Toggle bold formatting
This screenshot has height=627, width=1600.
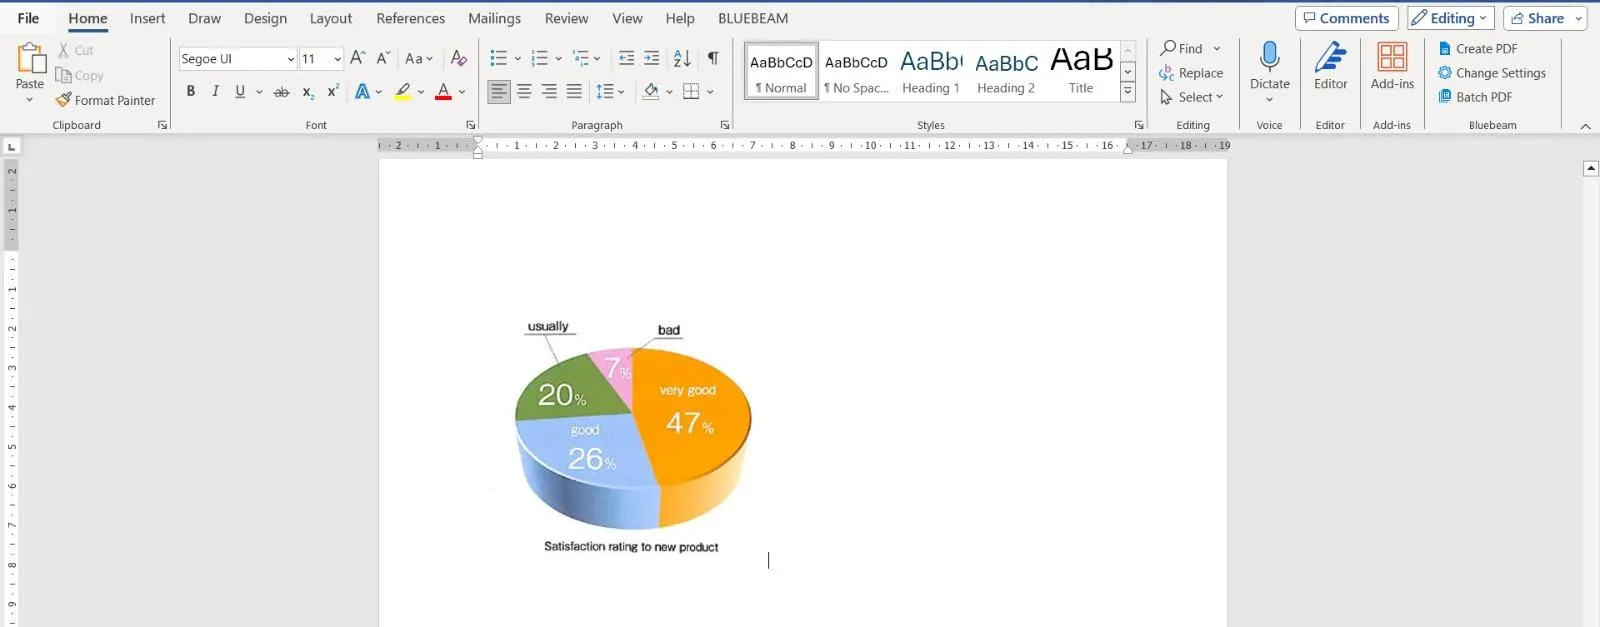[191, 92]
